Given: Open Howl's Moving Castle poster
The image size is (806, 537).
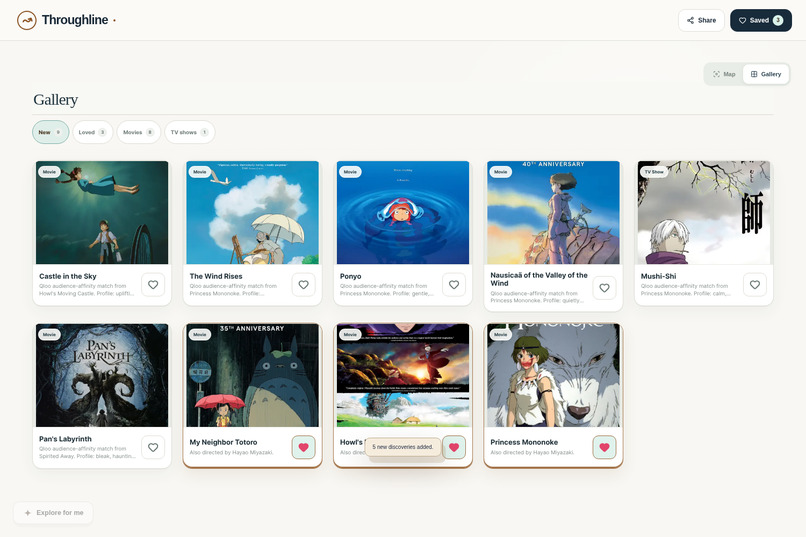Looking at the screenshot, I should tap(403, 375).
